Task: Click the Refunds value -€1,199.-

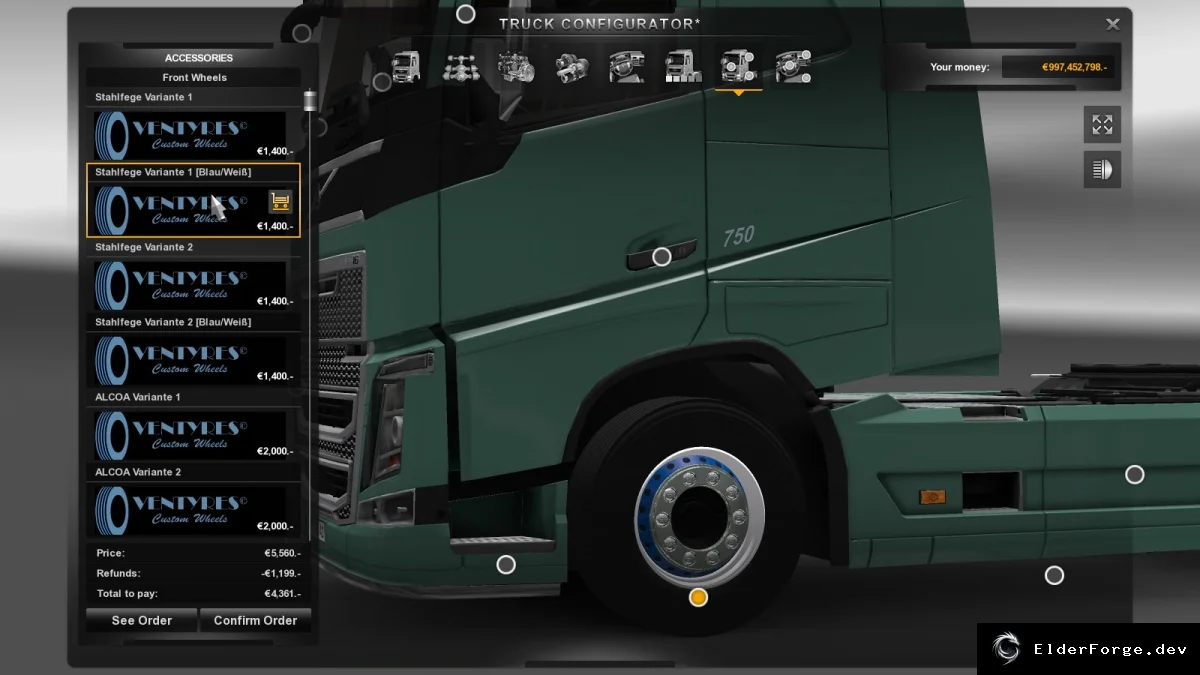Action: (x=280, y=573)
